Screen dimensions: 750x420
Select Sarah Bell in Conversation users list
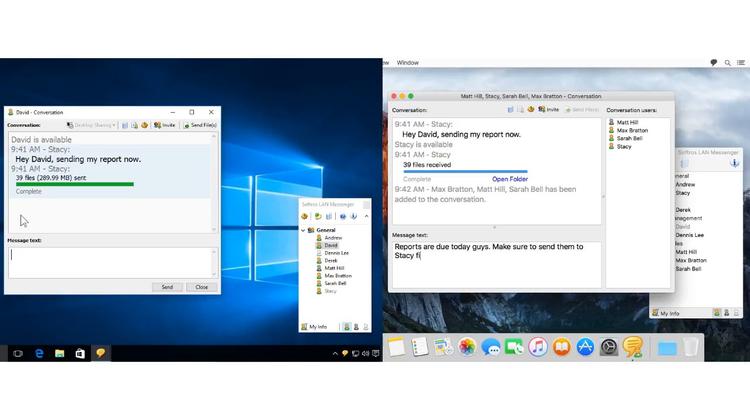[630, 138]
